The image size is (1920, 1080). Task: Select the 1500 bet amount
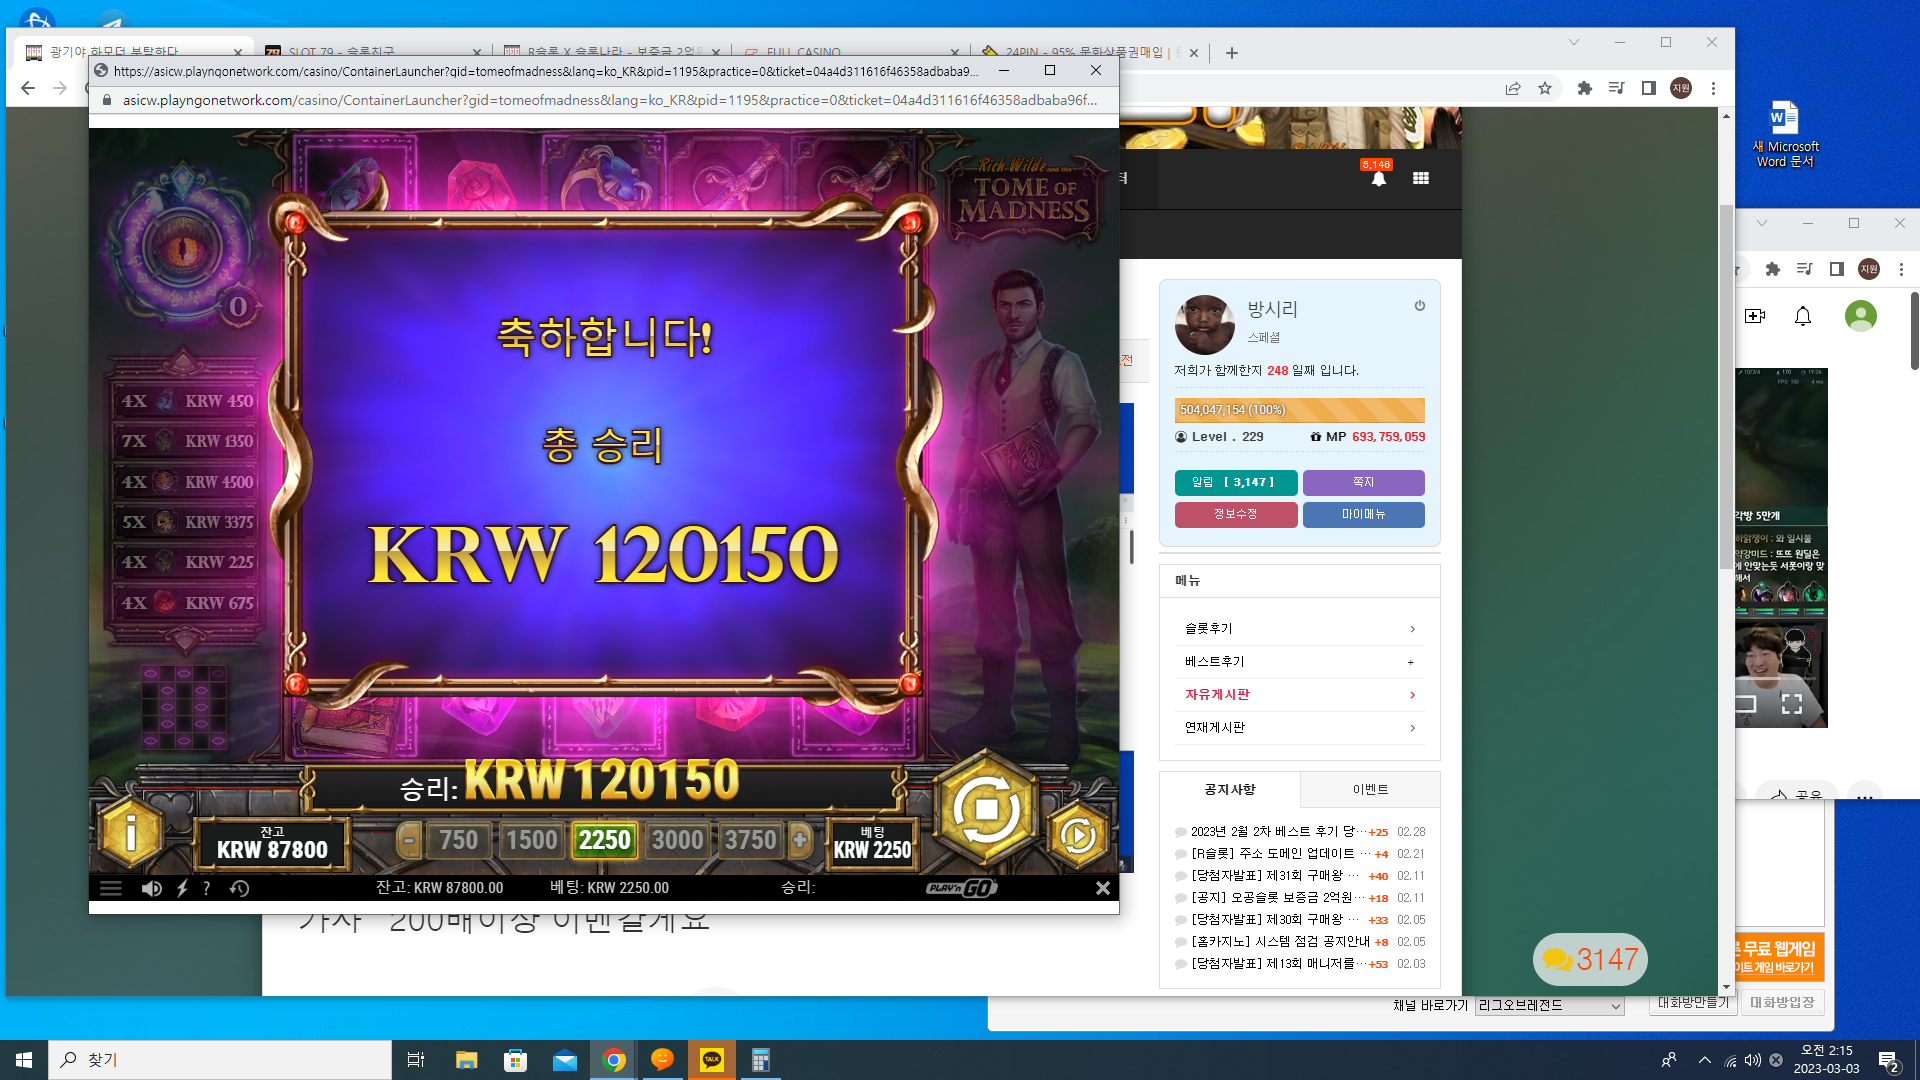tap(531, 840)
